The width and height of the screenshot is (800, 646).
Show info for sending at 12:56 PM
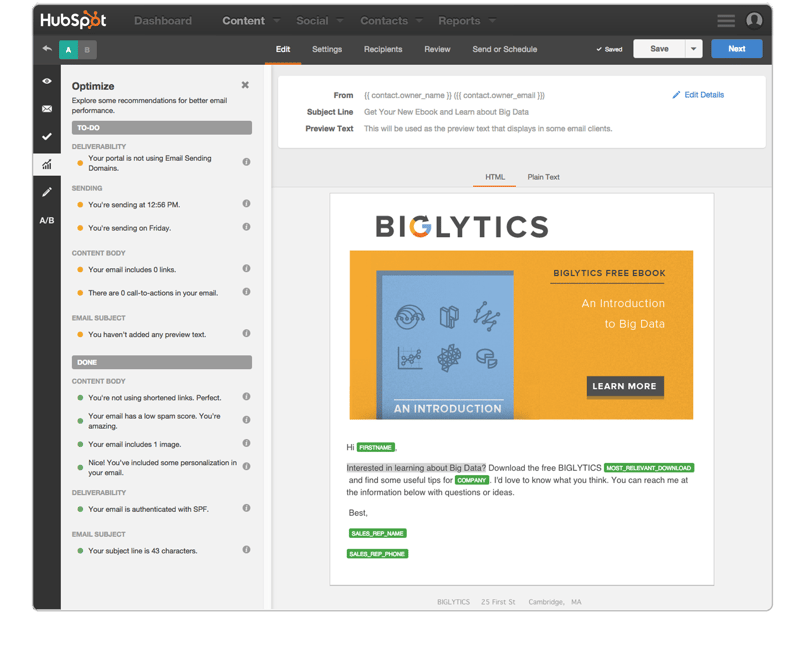[246, 204]
